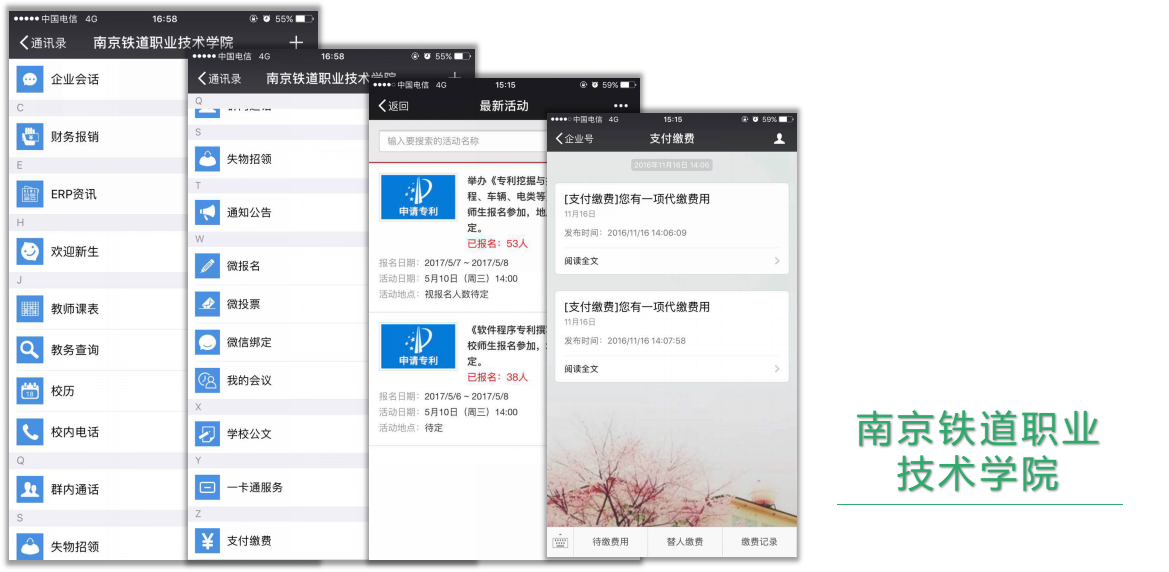Select 已报名：53人 text
This screenshot has height=572, width=1169.
click(497, 244)
